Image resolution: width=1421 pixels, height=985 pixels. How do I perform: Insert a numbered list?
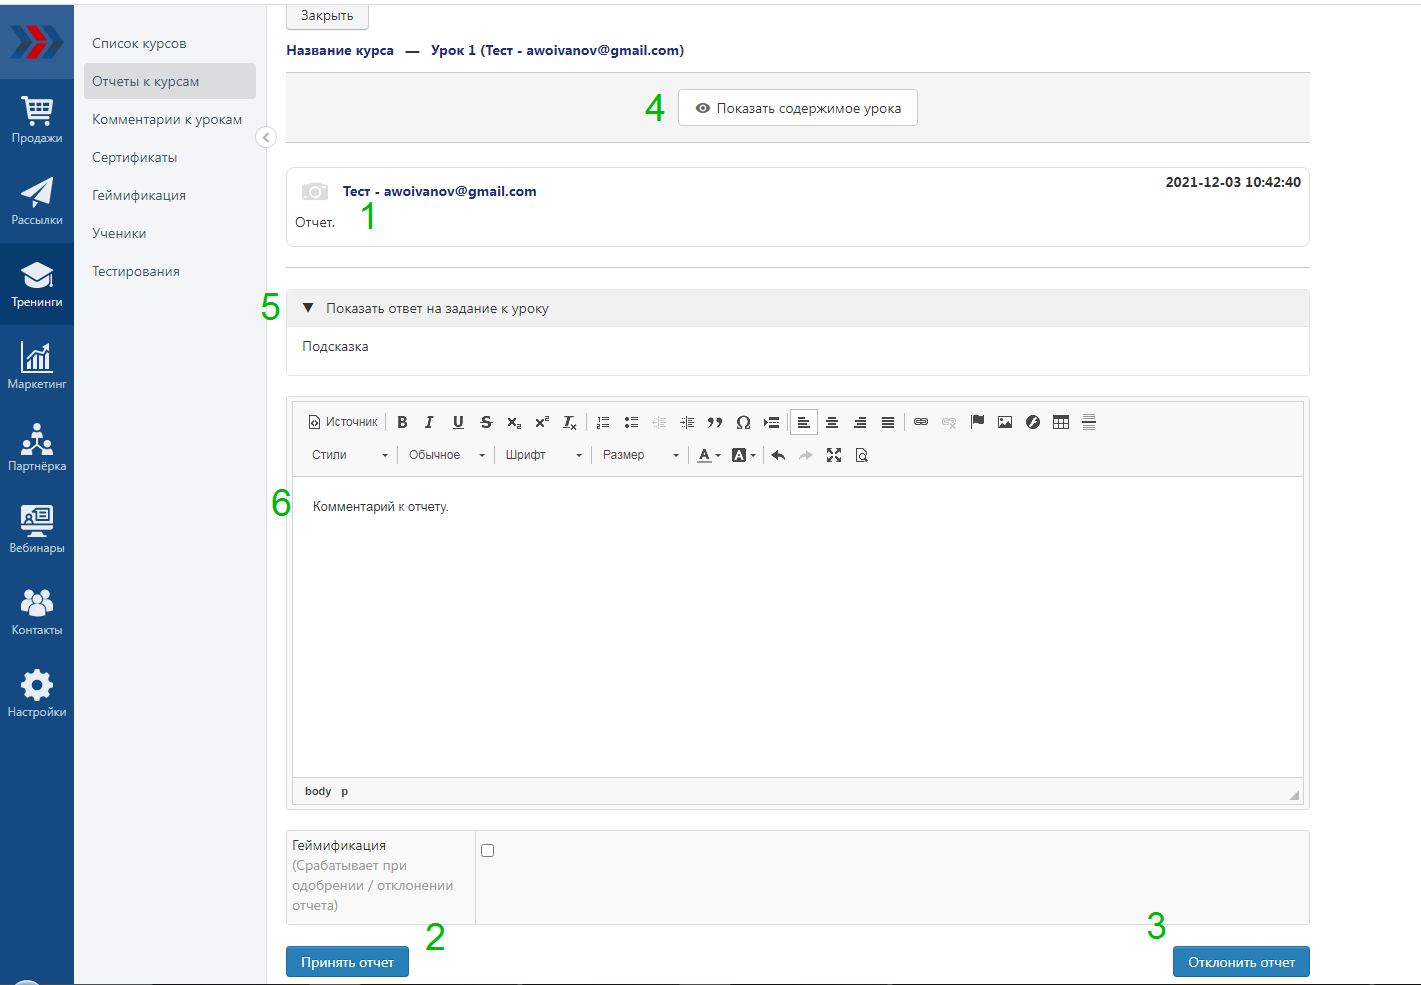click(603, 422)
